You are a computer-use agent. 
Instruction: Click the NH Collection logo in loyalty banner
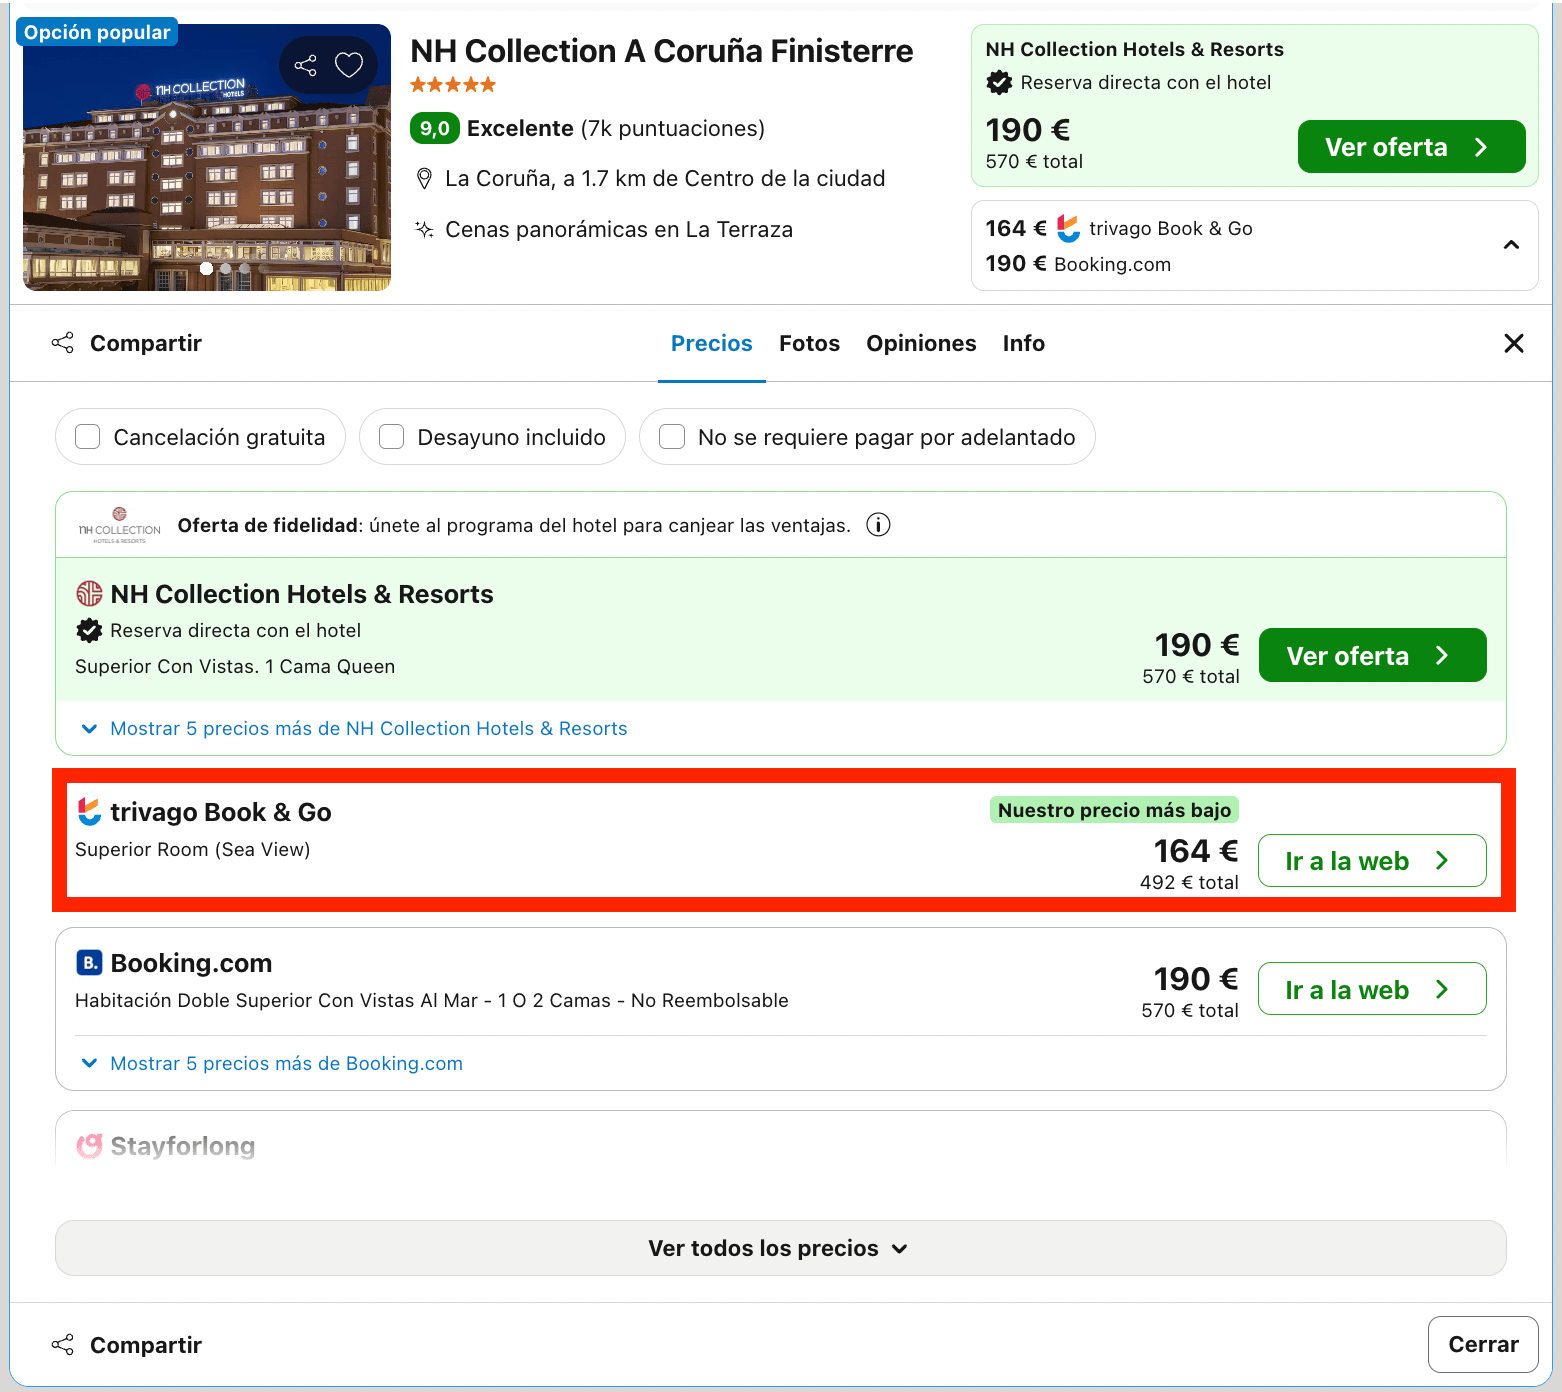[120, 525]
